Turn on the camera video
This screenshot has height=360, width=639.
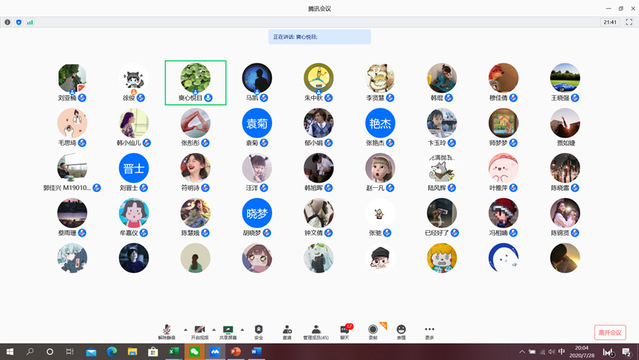pyautogui.click(x=199, y=332)
